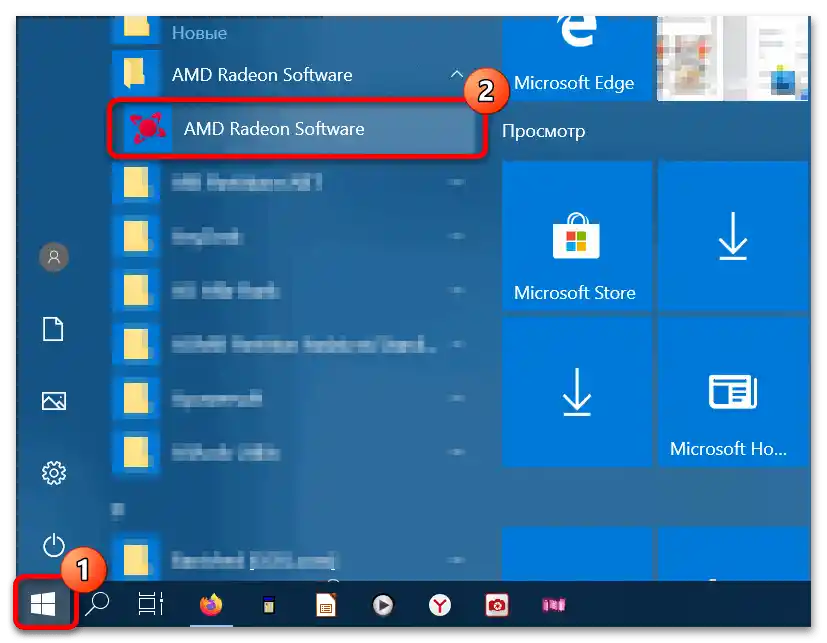827x643 pixels.
Task: Open the pink icon app on taskbar
Action: (554, 604)
